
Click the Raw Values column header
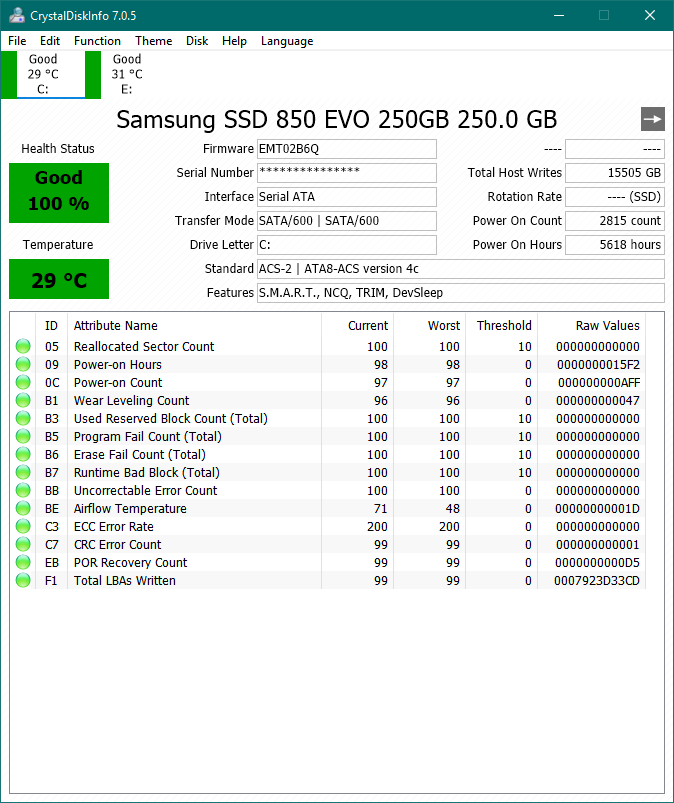pos(591,326)
